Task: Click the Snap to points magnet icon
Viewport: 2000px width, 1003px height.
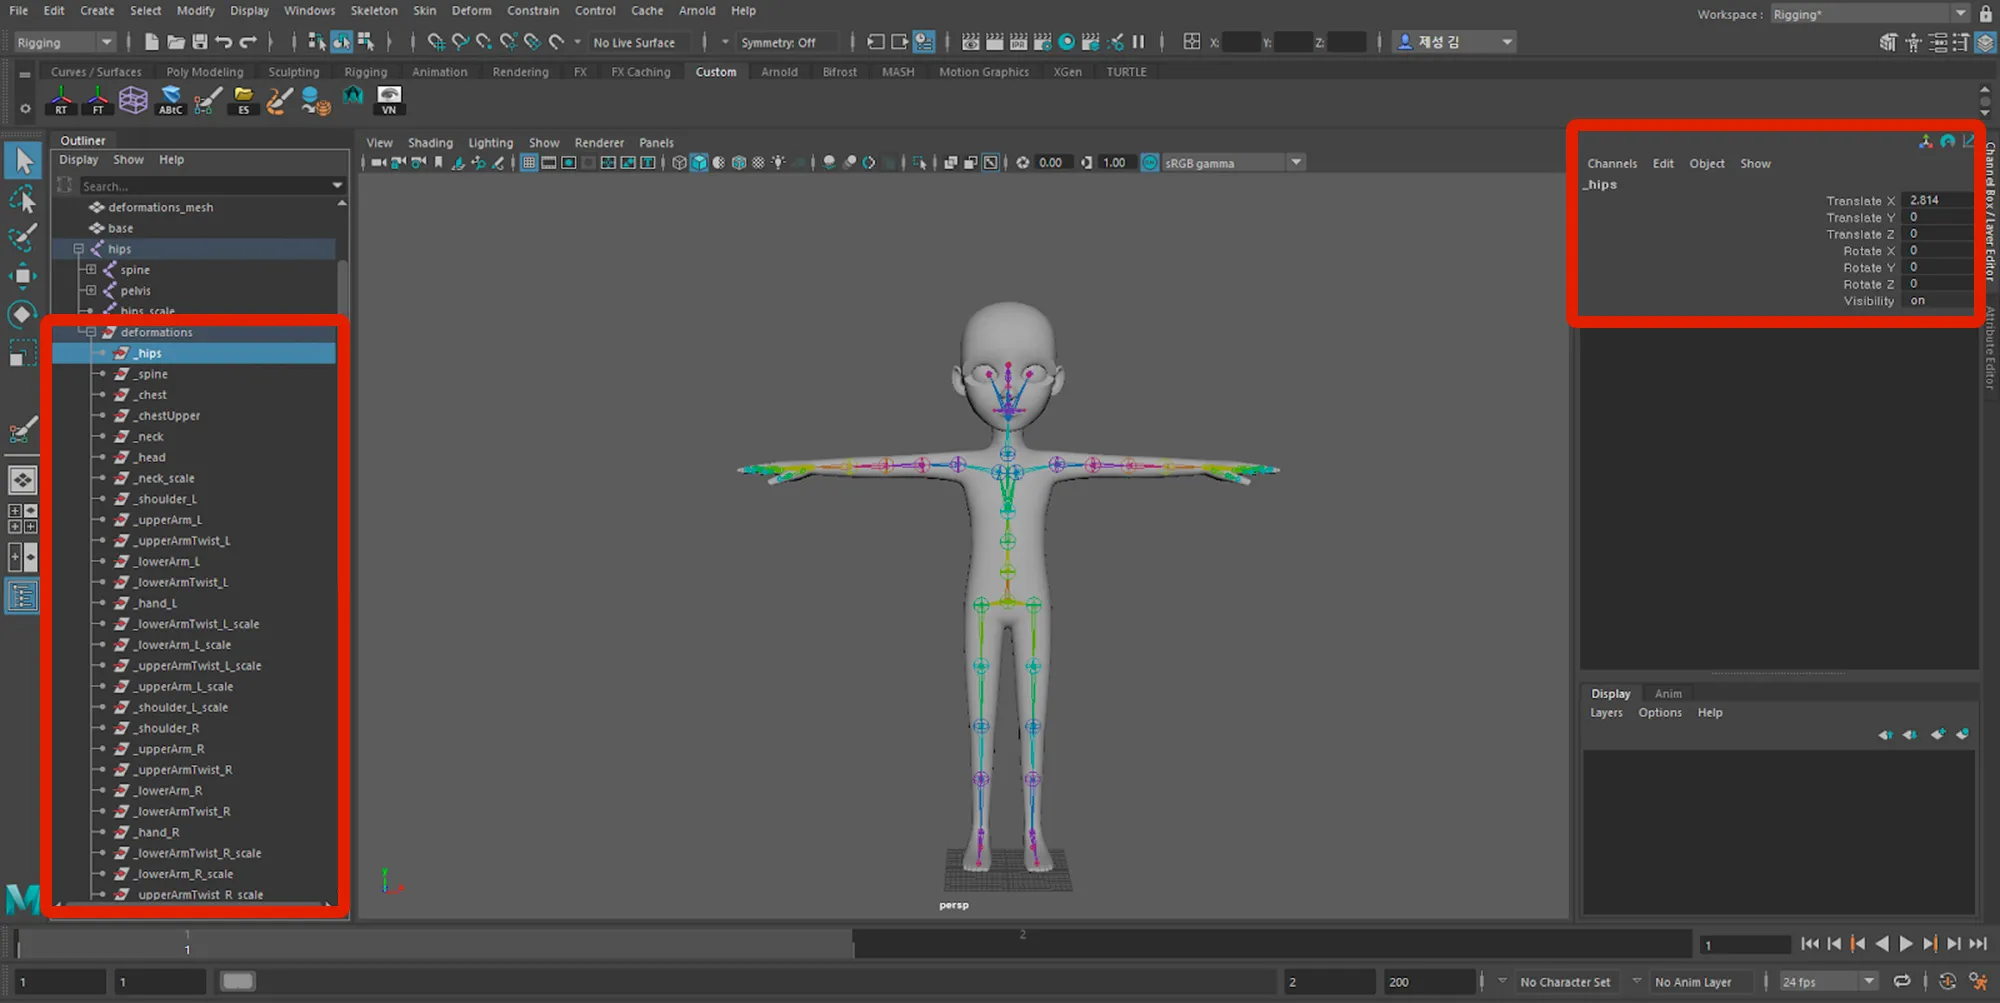Action: (484, 42)
